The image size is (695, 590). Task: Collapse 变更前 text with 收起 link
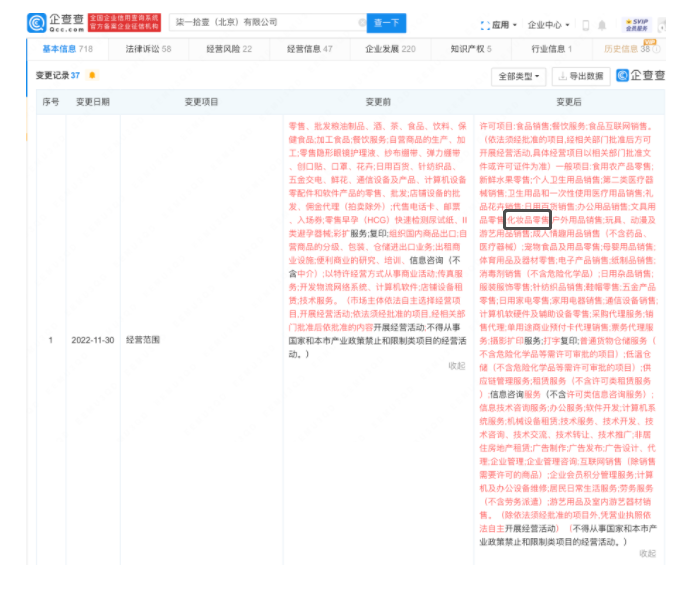(457, 366)
